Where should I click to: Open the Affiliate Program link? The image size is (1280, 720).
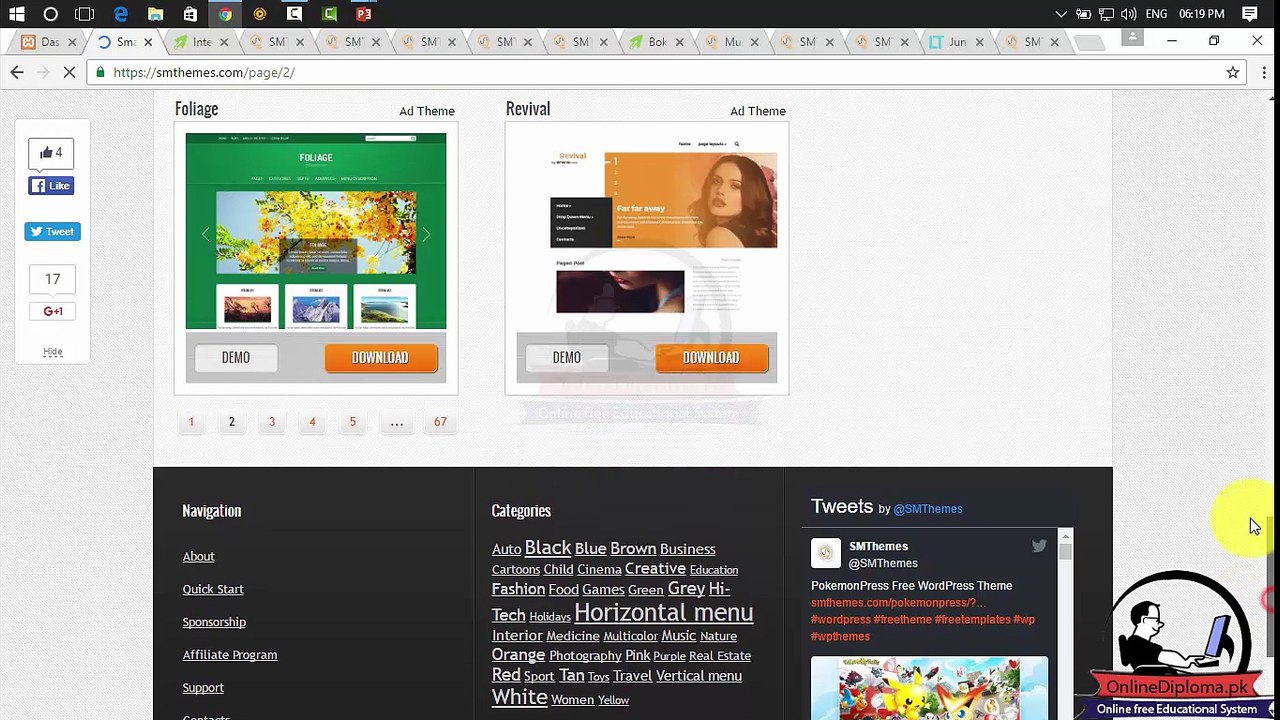pyautogui.click(x=230, y=655)
